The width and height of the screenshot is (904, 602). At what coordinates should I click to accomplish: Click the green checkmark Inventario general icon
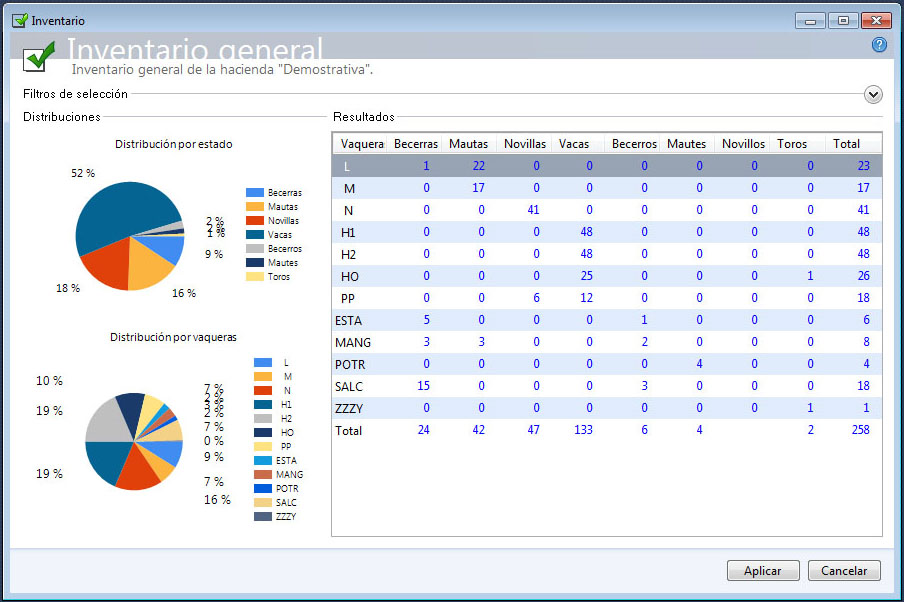39,57
